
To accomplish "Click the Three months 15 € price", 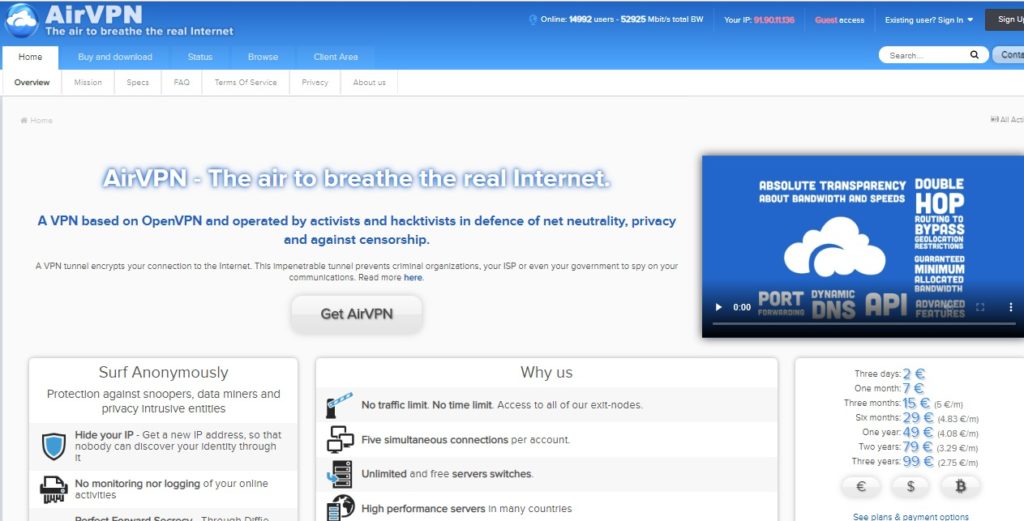I will coord(916,403).
